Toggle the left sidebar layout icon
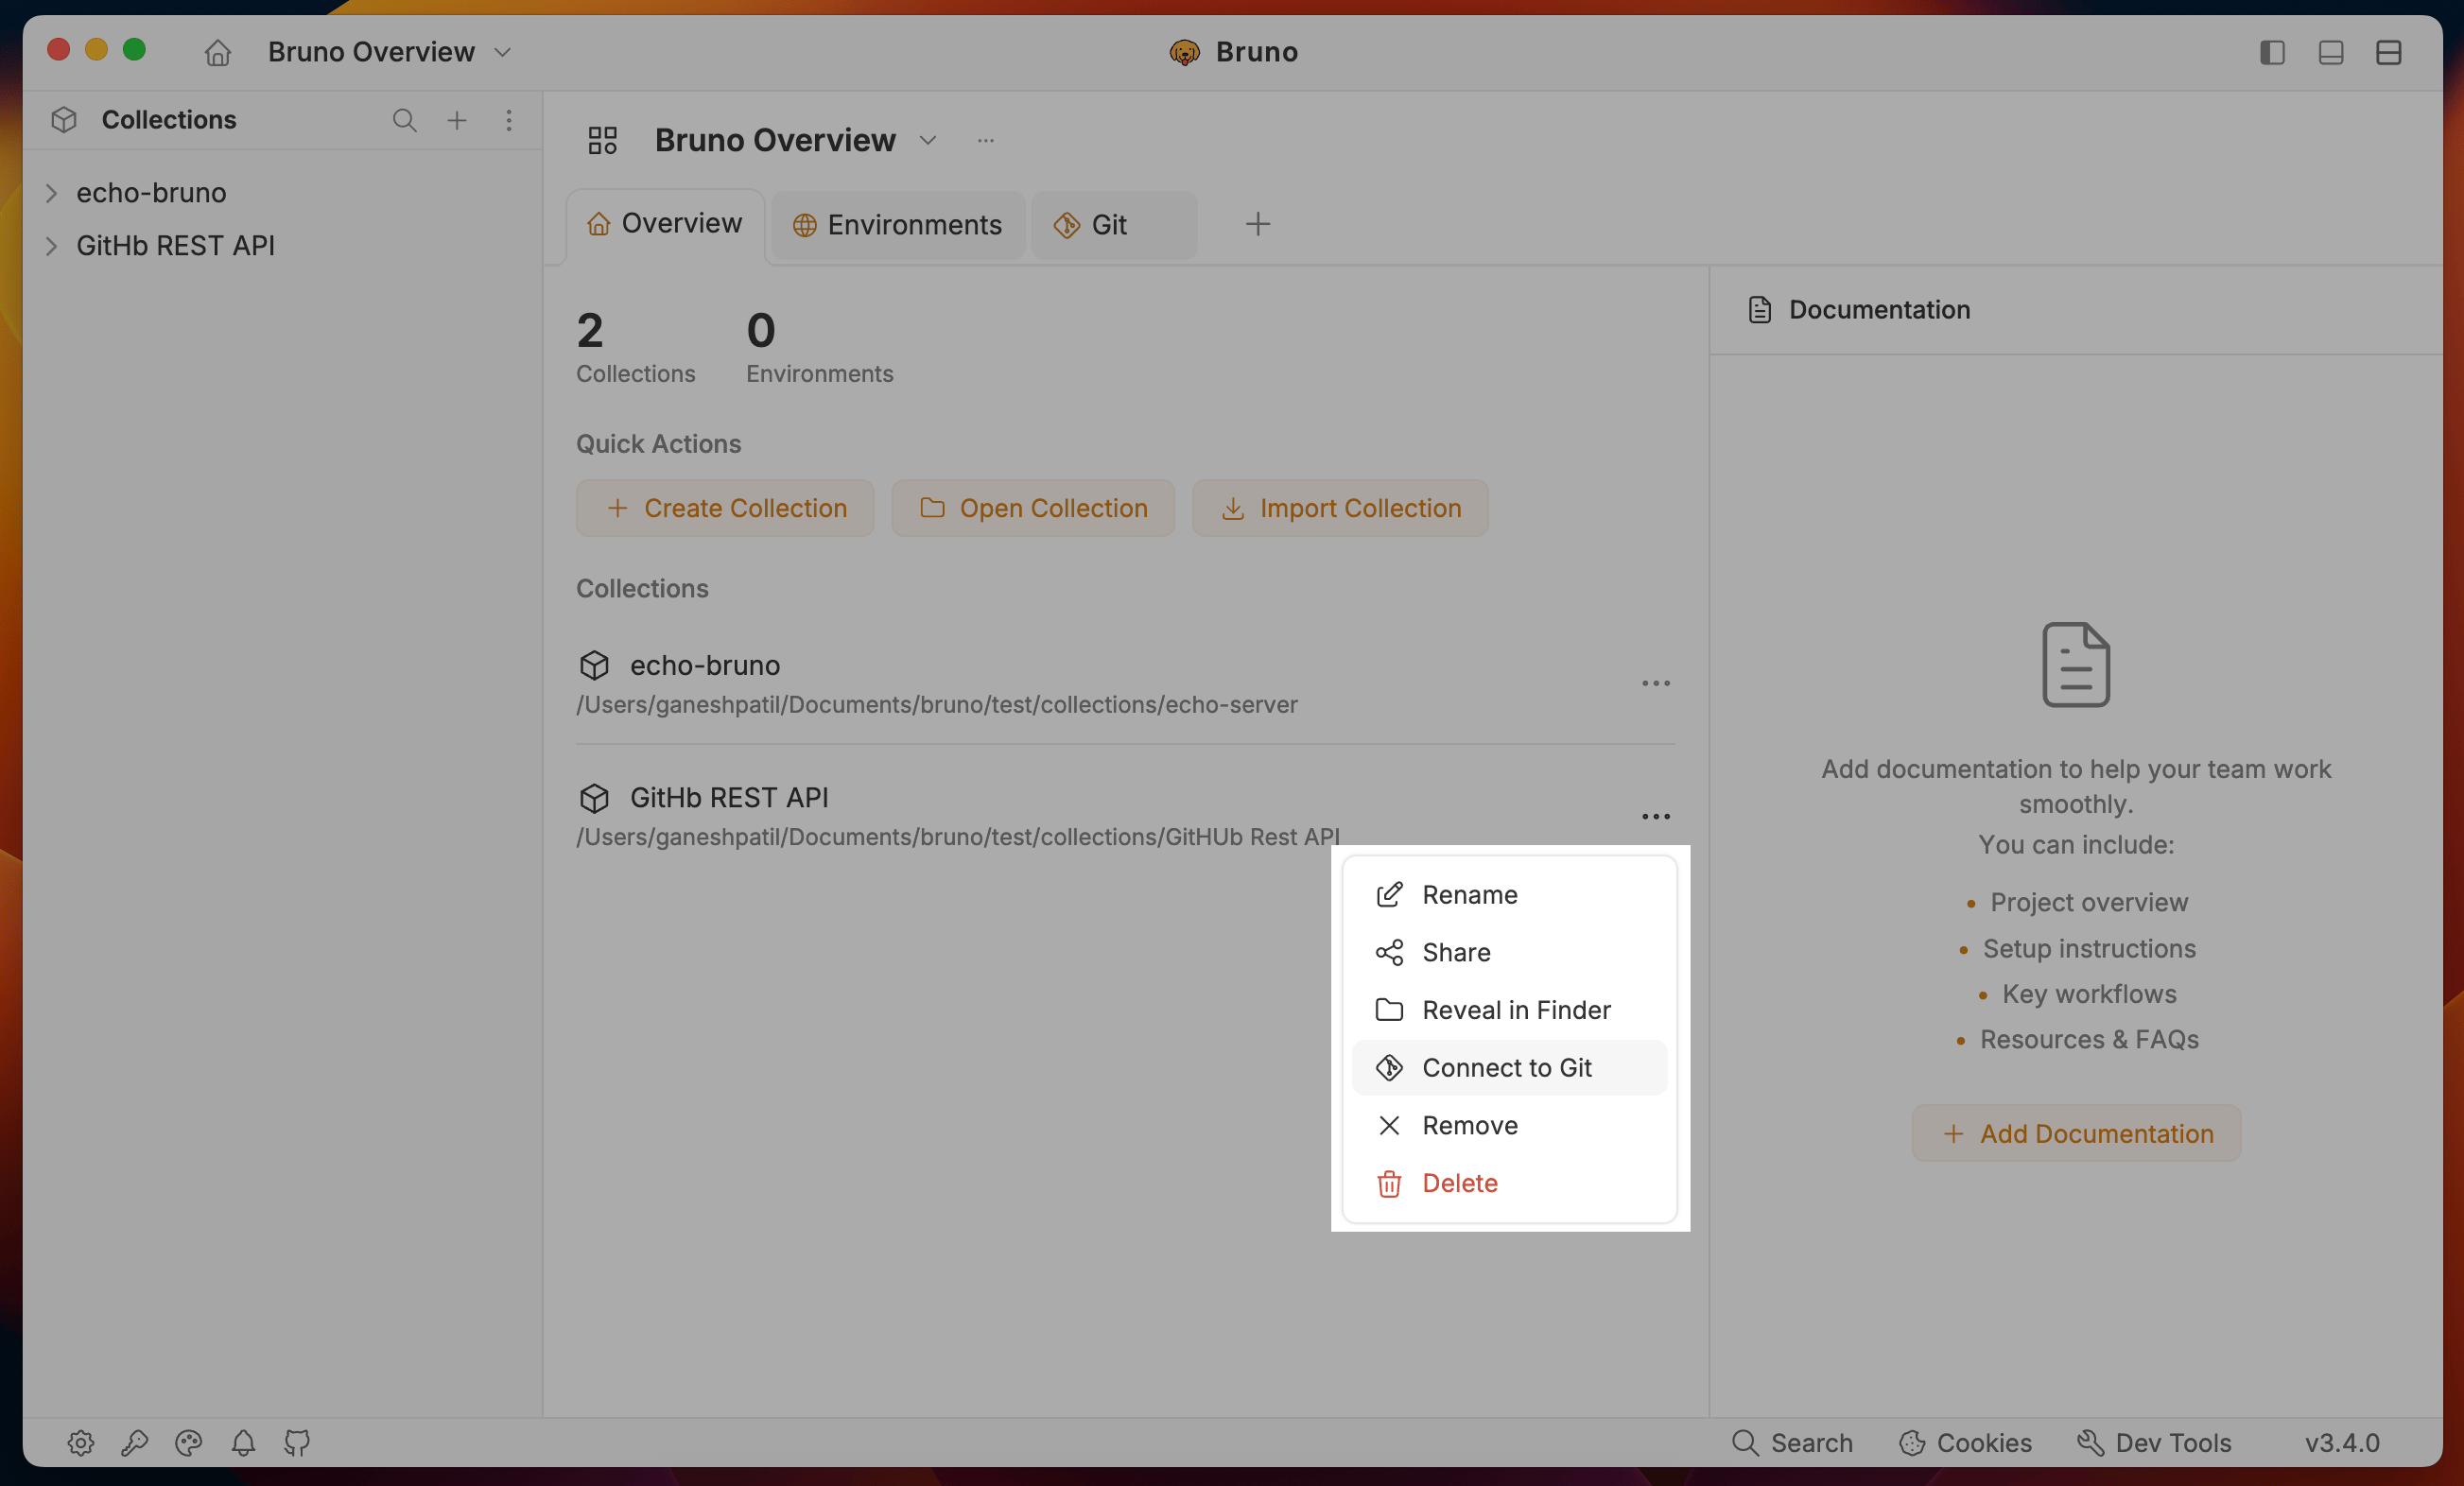Viewport: 2464px width, 1486px height. pos(2272,52)
